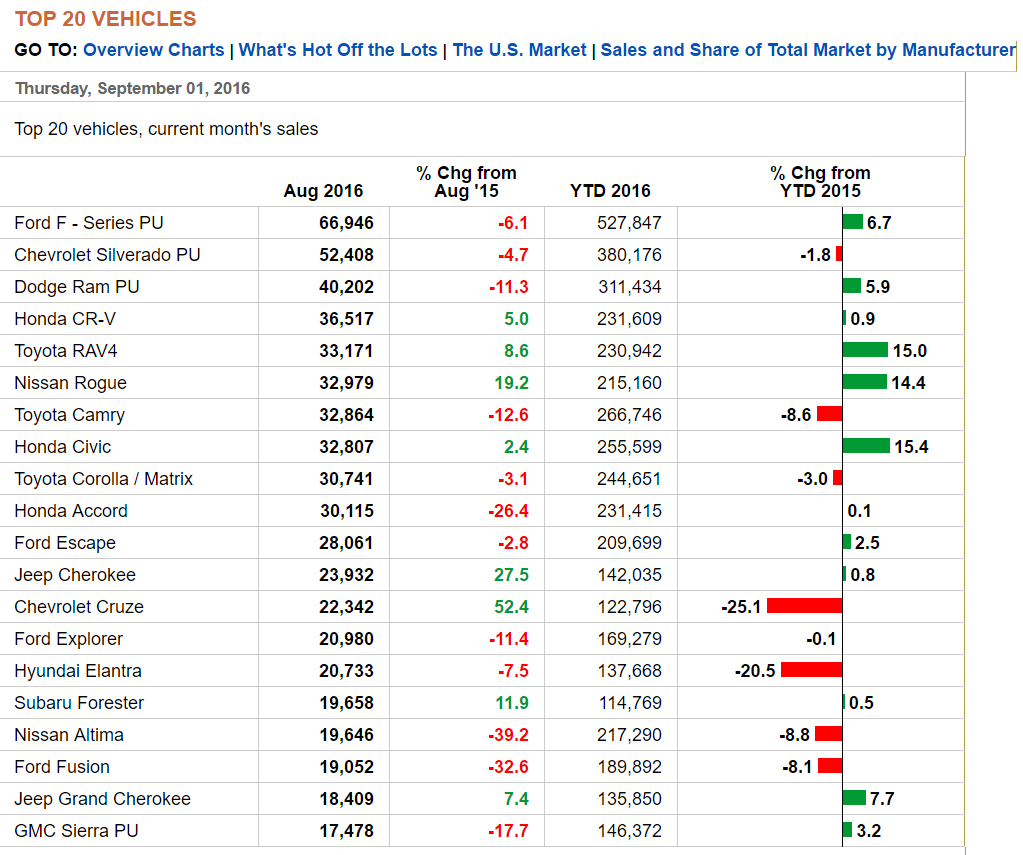Click the Ford Fusion row name
The width and height of the screenshot is (1023, 855).
pos(62,766)
